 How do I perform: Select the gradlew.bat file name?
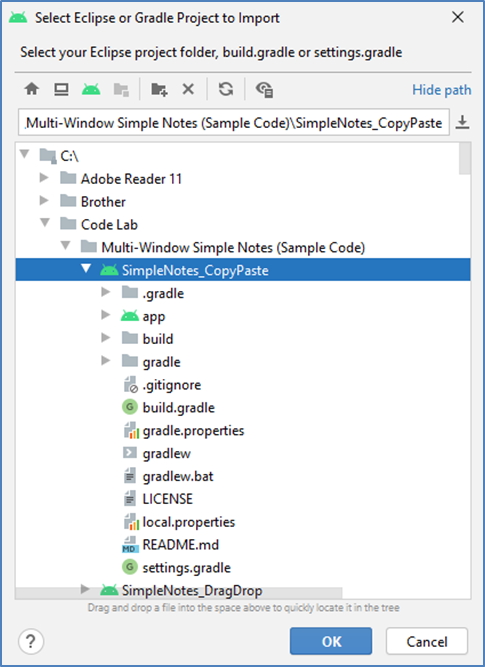coord(178,476)
